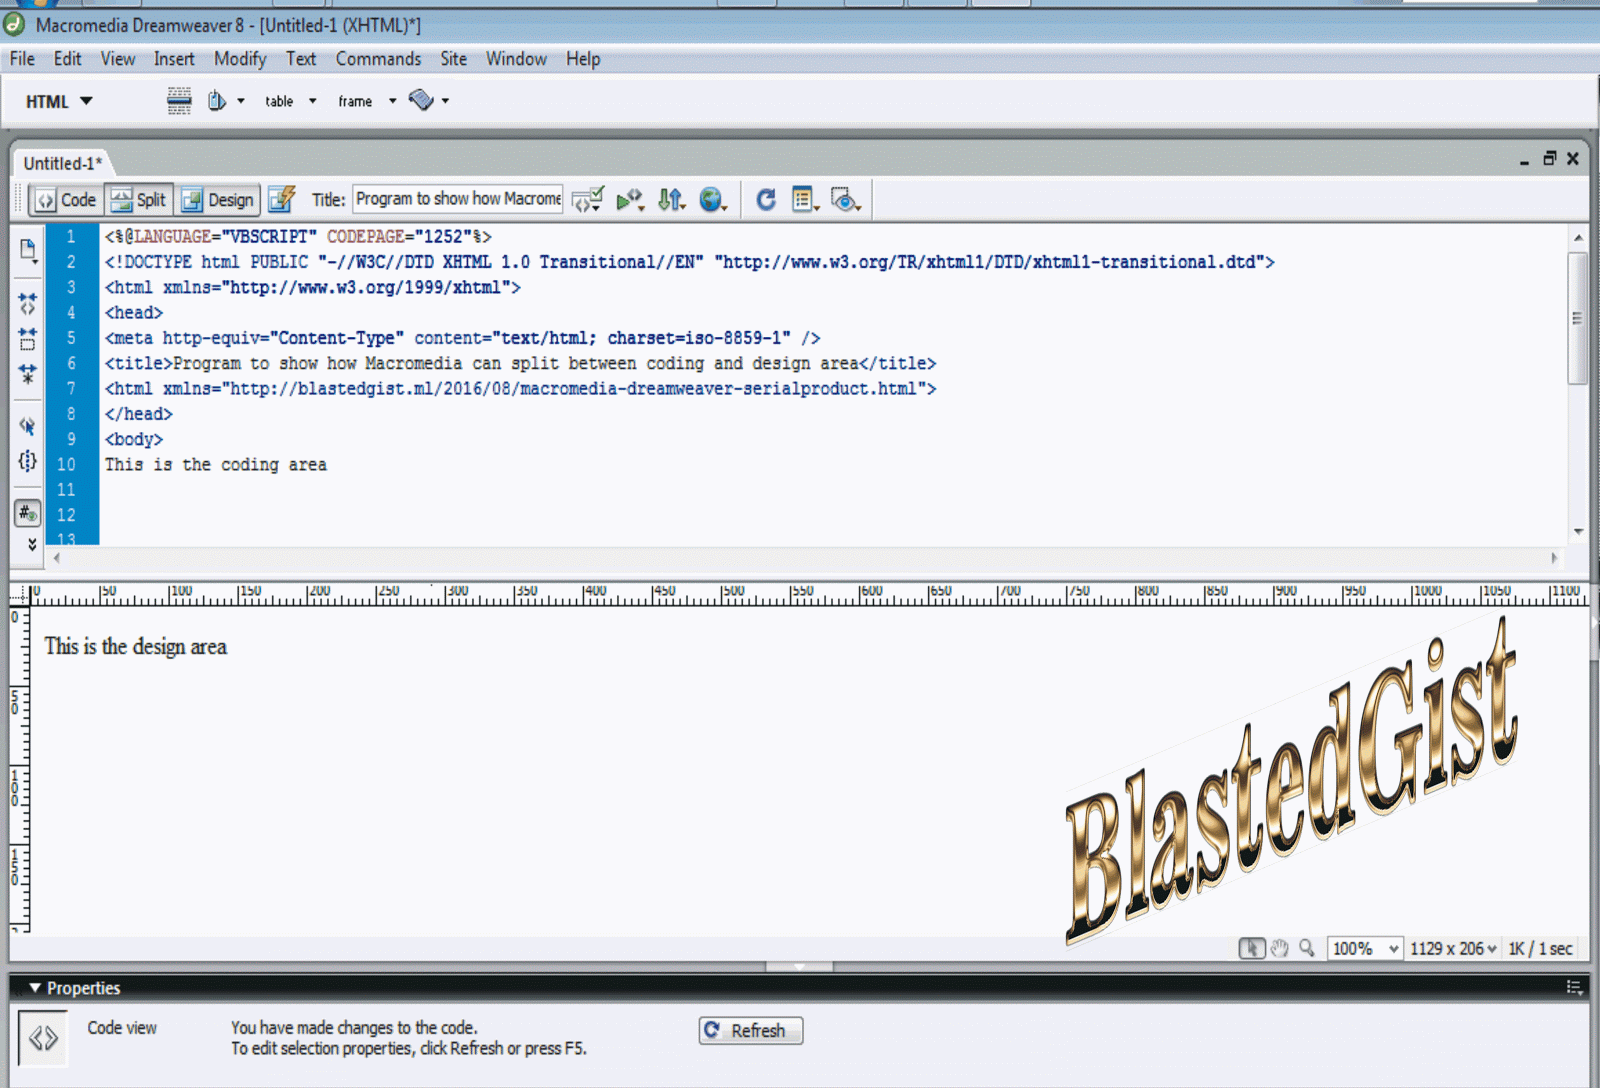The width and height of the screenshot is (1600, 1088).
Task: Open the Properties panel options menu icon
Action: 1574,988
